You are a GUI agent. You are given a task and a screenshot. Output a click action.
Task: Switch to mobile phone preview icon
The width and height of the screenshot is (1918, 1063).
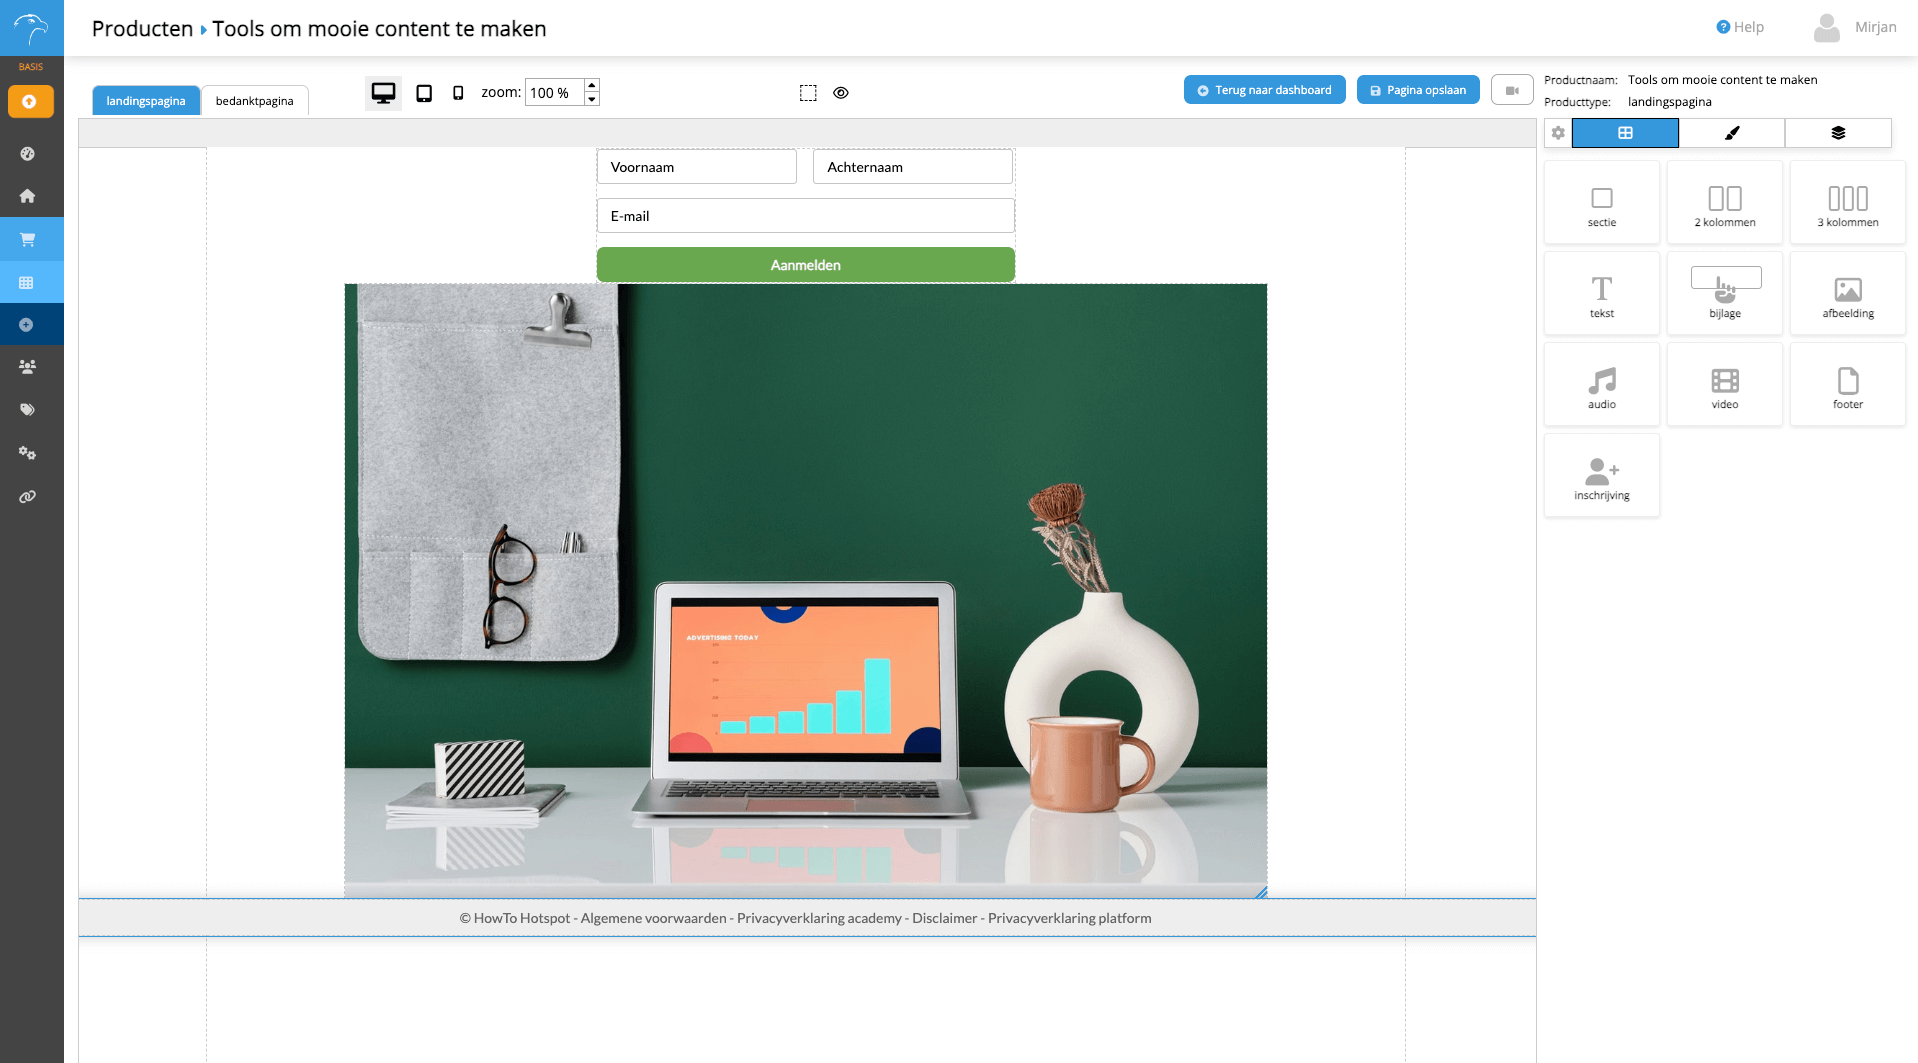click(x=458, y=93)
